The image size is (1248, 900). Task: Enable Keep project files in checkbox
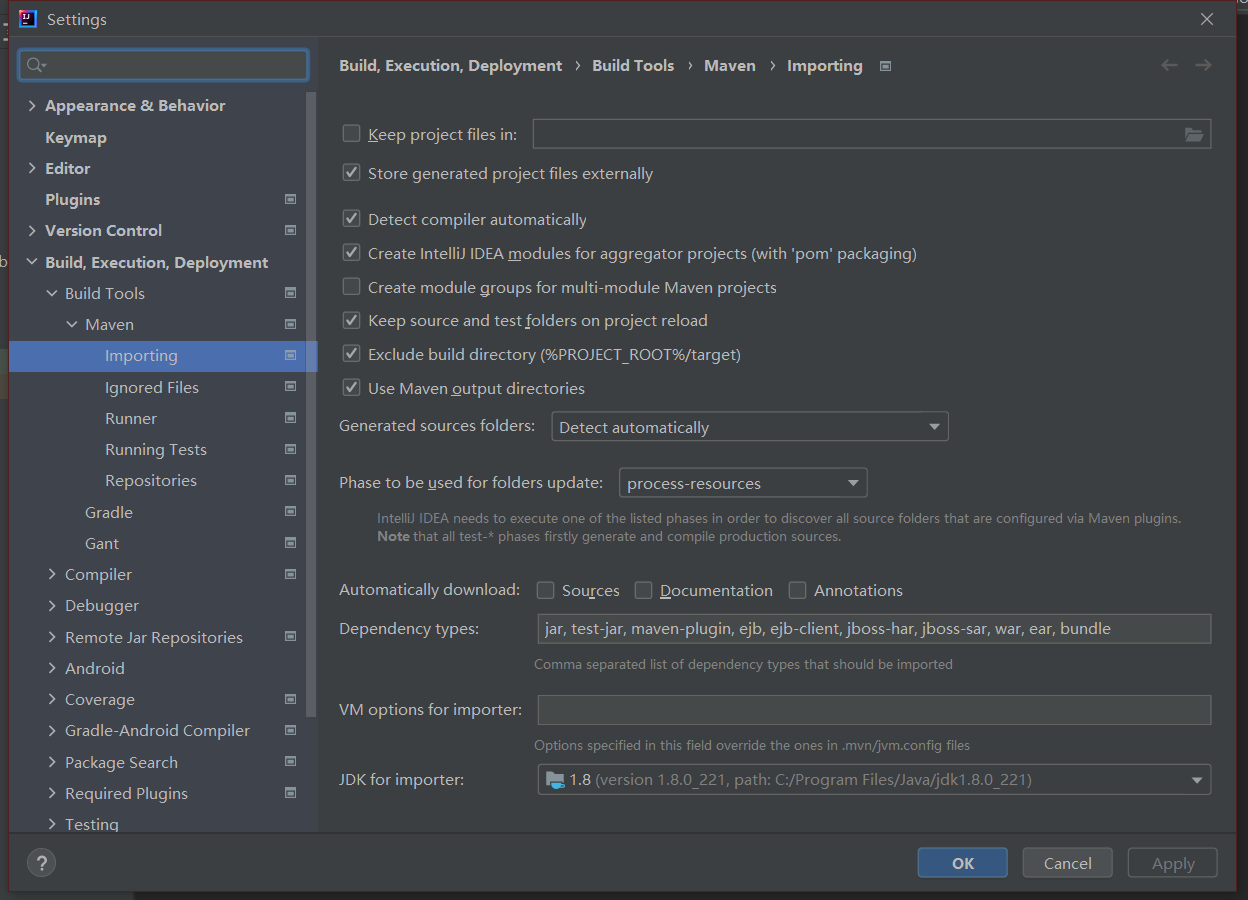(x=351, y=133)
